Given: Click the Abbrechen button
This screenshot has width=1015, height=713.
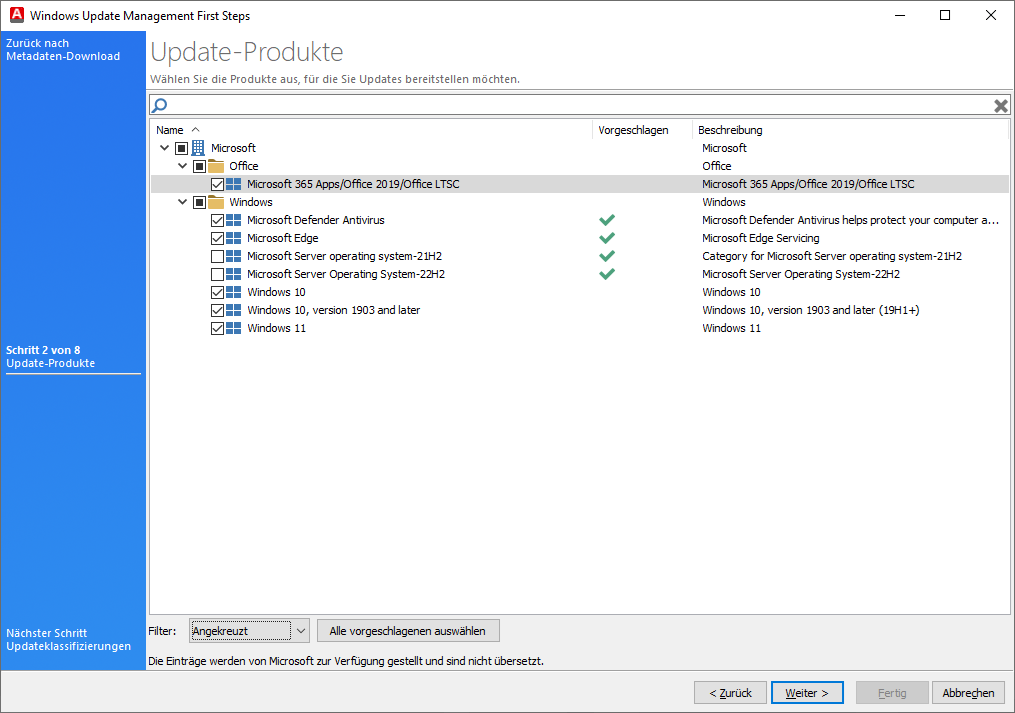Looking at the screenshot, I should 968,693.
